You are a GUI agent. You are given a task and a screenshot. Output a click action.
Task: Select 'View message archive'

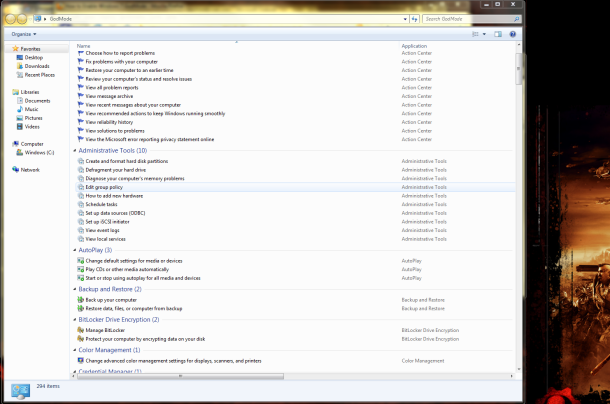pos(109,96)
